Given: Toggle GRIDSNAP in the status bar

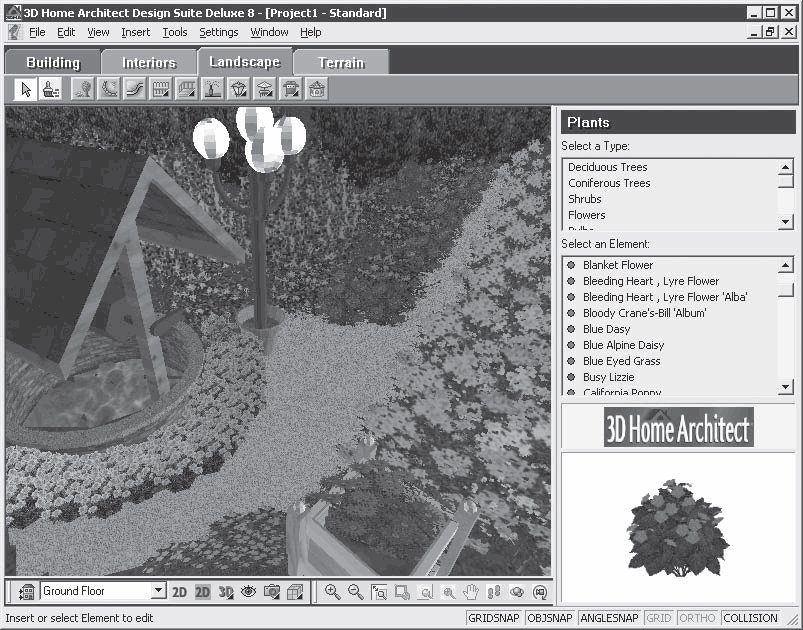Looking at the screenshot, I should pyautogui.click(x=494, y=618).
